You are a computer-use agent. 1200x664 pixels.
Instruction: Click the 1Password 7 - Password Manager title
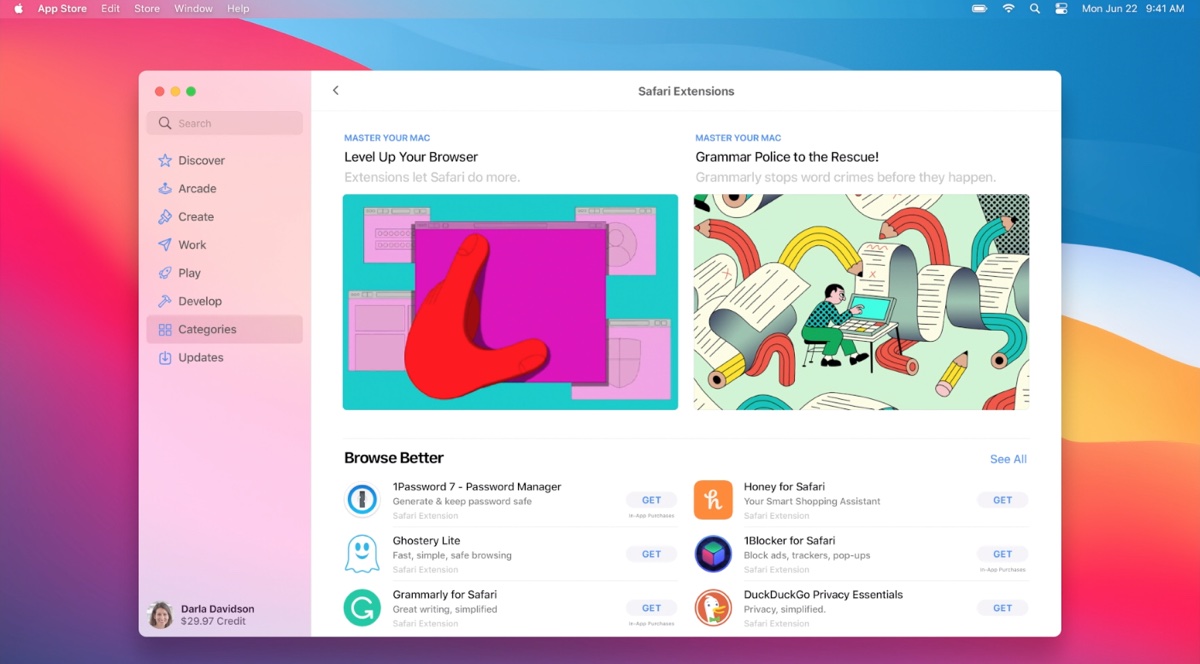[x=477, y=487]
